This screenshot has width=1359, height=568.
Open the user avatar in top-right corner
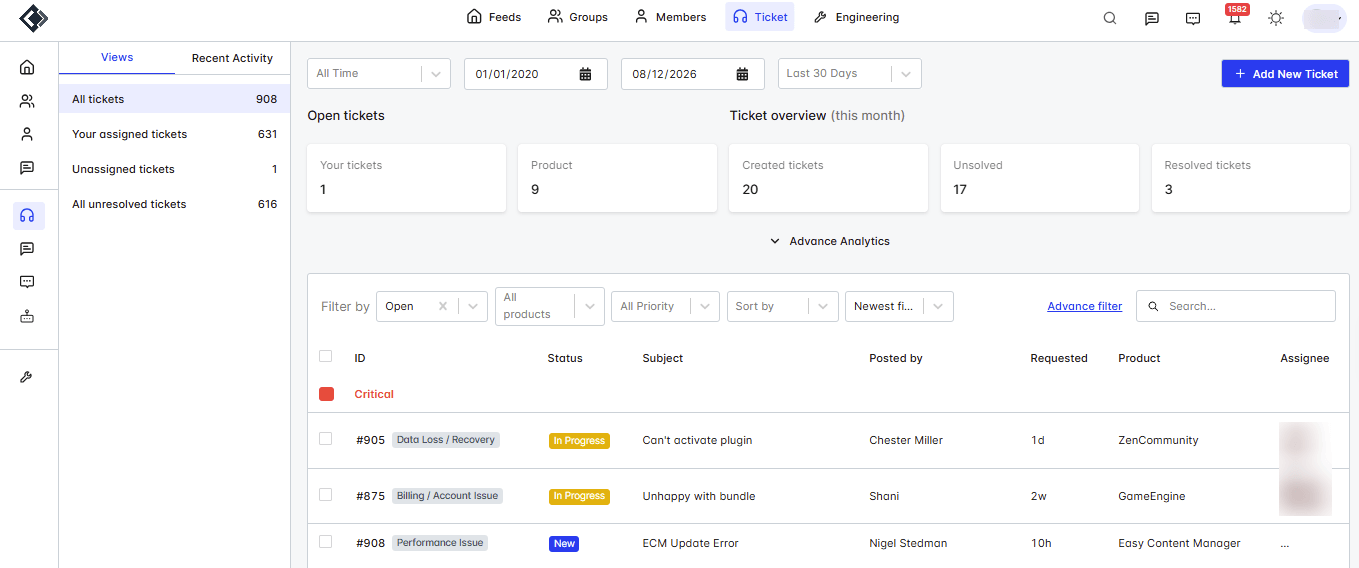pos(1324,17)
